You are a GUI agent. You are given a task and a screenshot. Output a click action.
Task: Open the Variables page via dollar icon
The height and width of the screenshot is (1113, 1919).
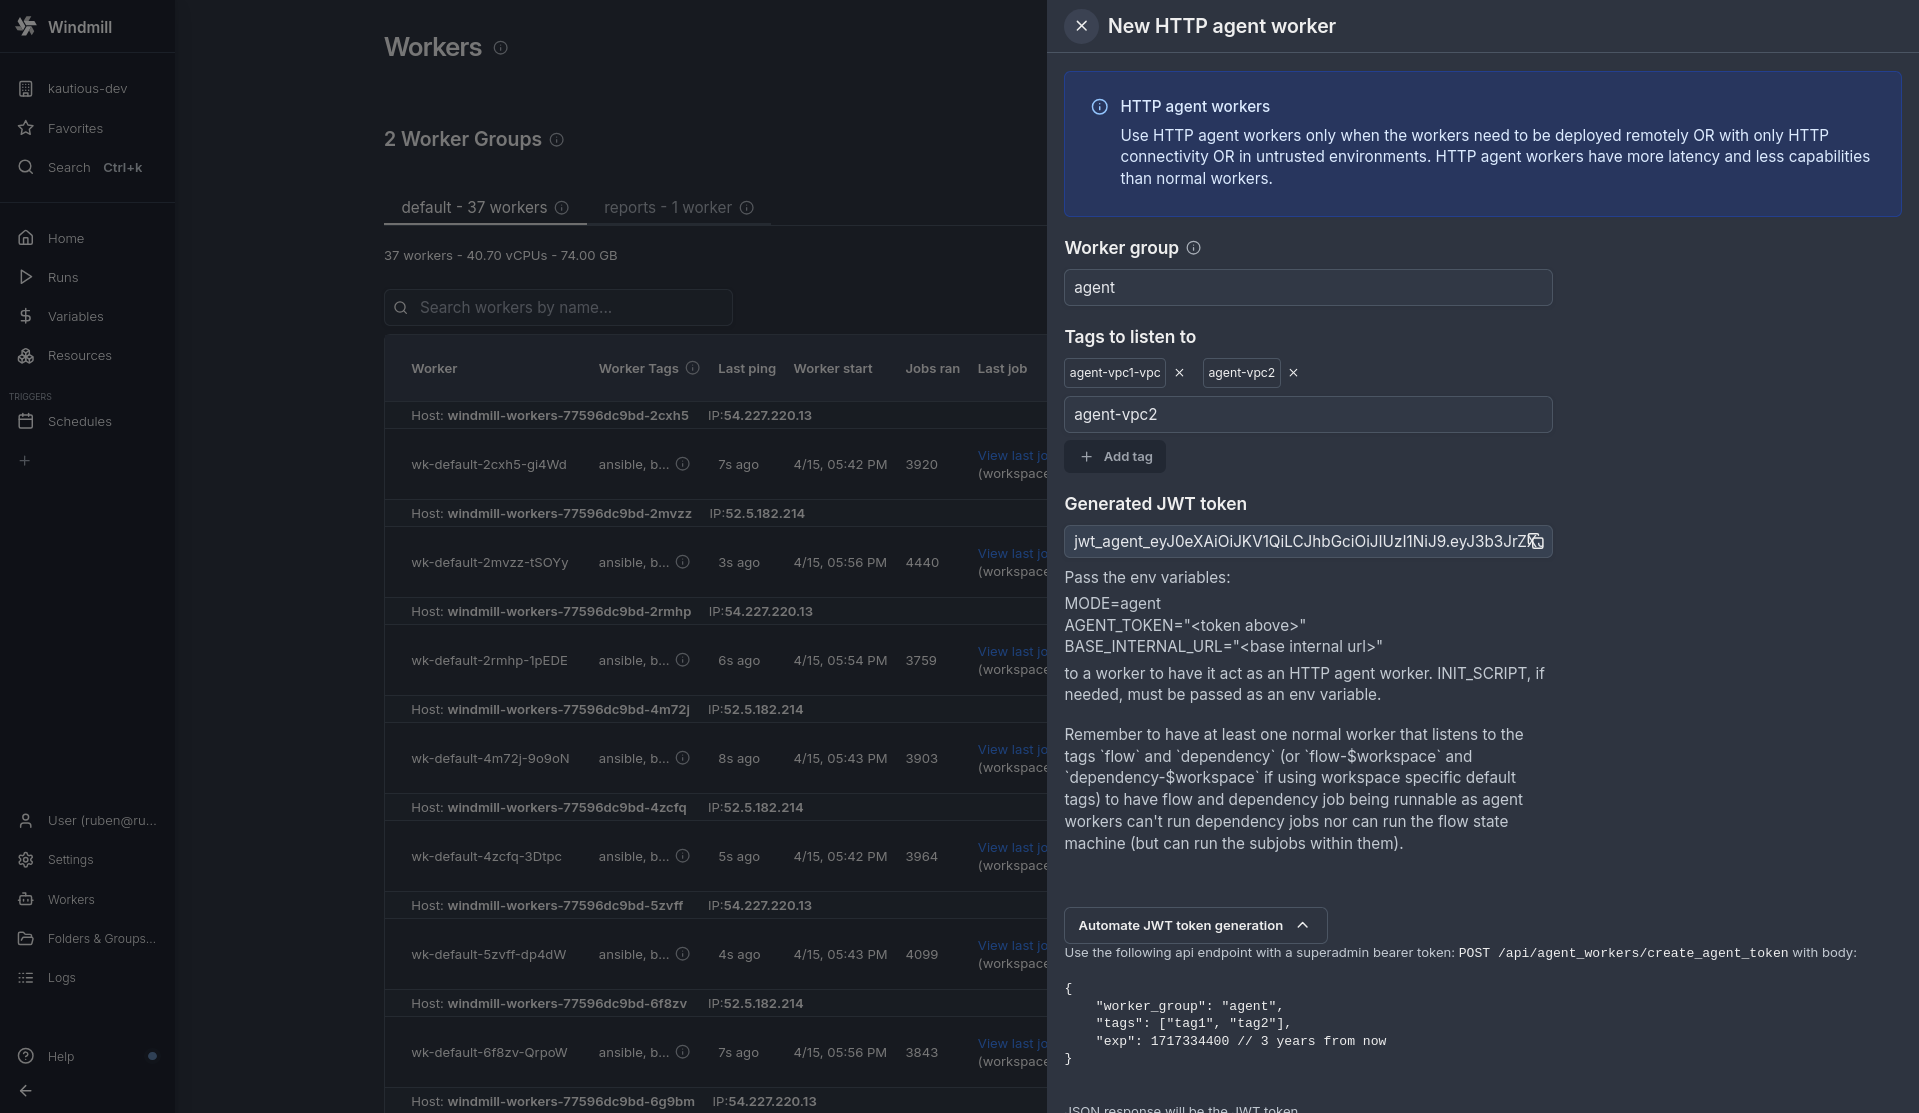coord(74,316)
